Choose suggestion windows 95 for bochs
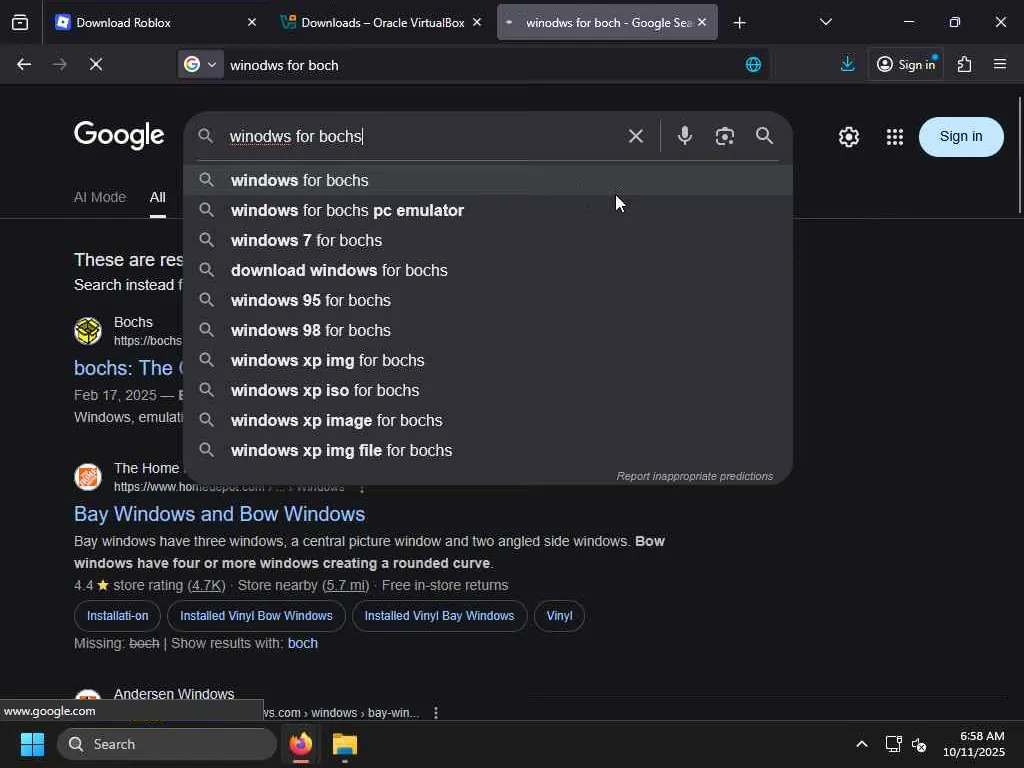This screenshot has height=768, width=1024. click(x=488, y=300)
